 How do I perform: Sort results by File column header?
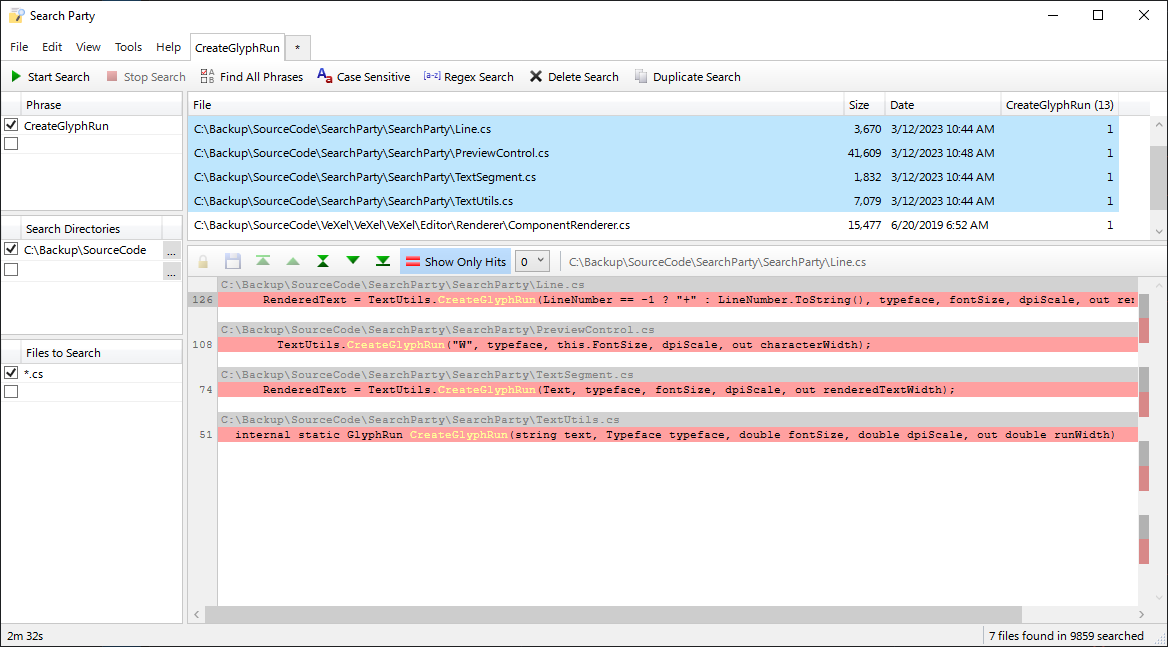coord(515,105)
